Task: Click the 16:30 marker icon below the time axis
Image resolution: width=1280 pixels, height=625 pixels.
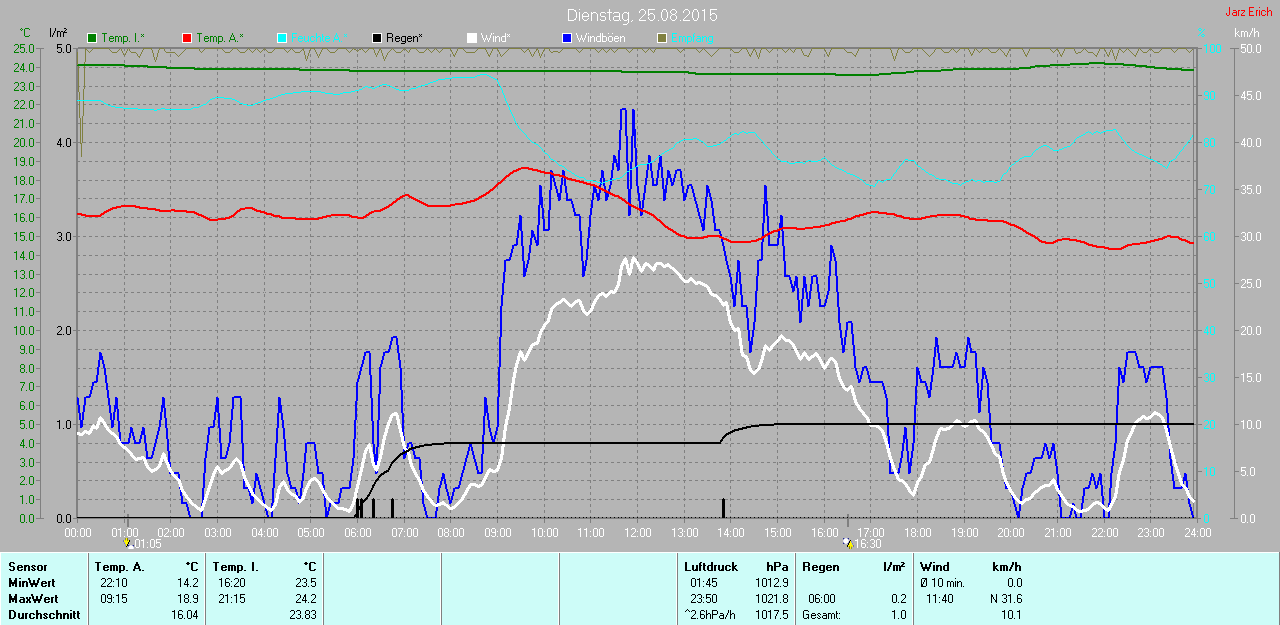Action: click(x=848, y=543)
